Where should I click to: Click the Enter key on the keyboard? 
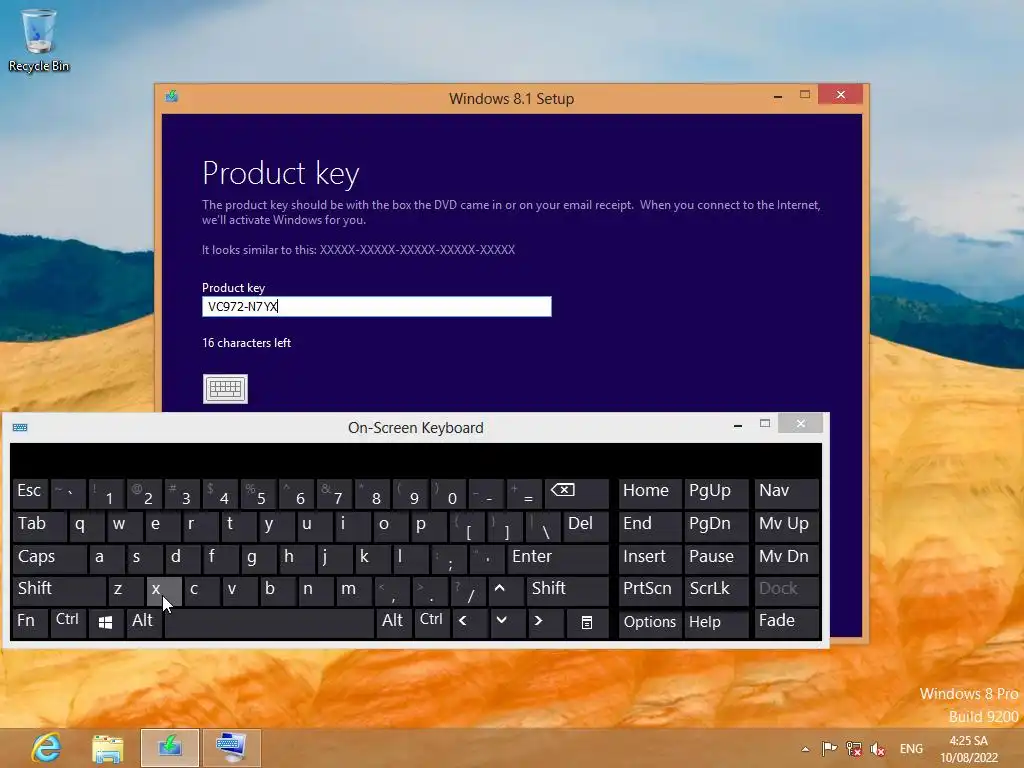point(558,558)
